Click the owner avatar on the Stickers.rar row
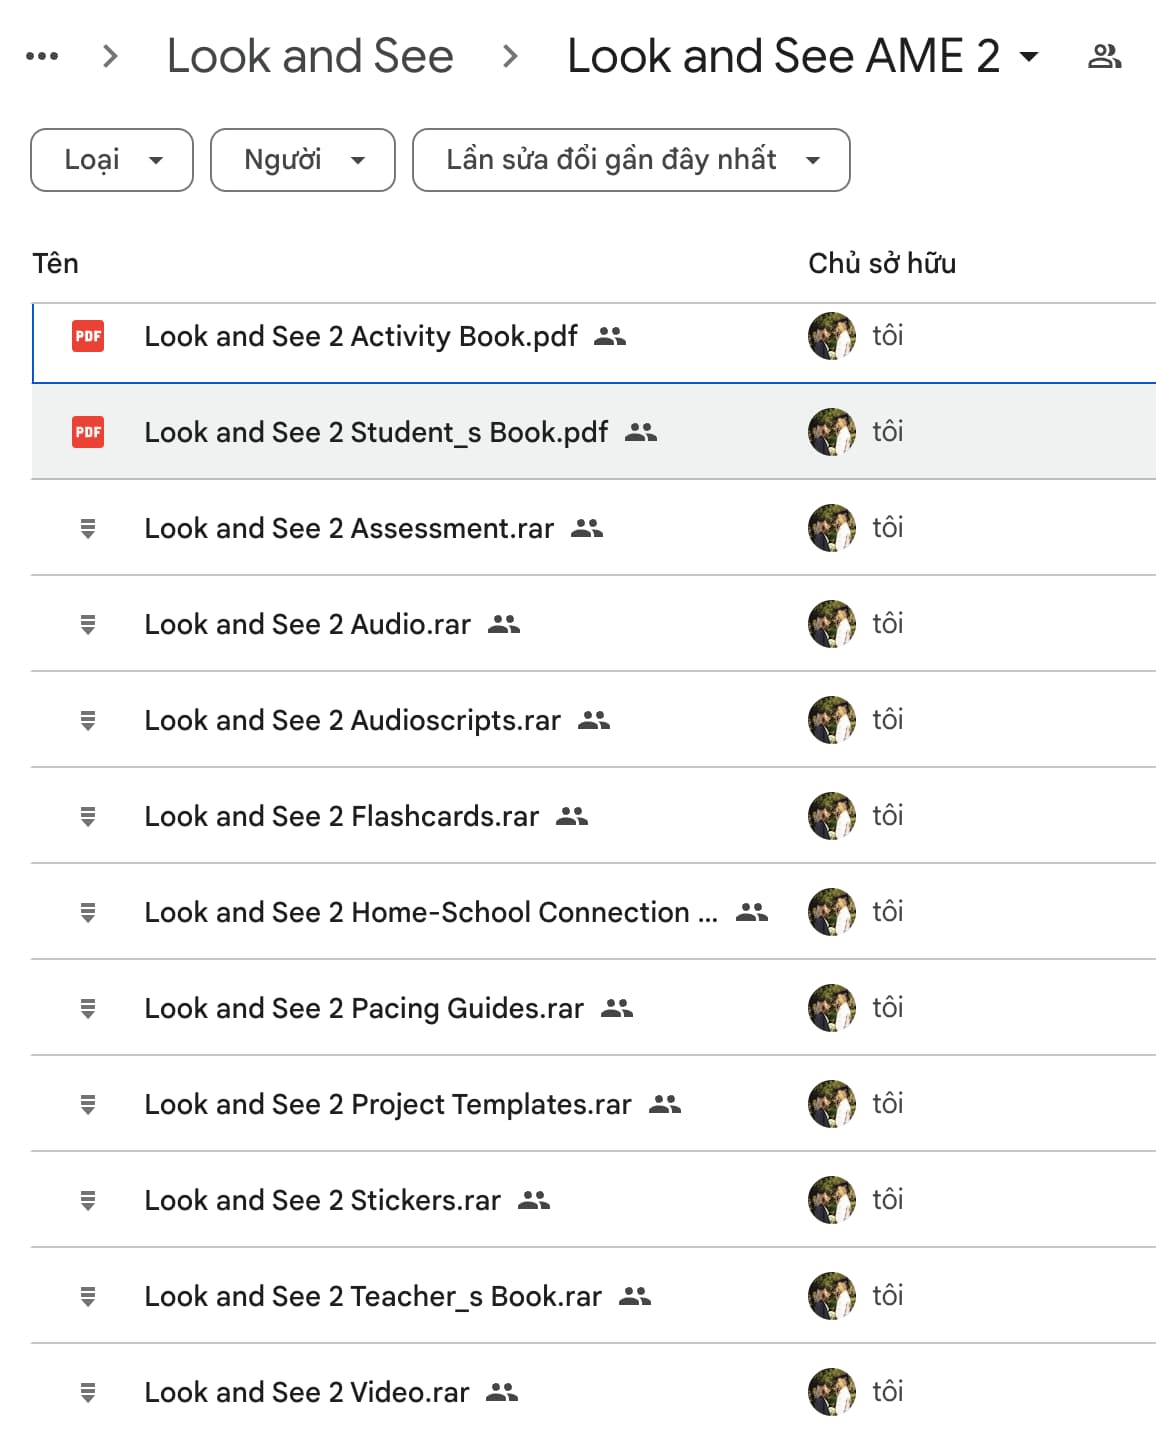Viewport: 1156px width, 1434px height. pyautogui.click(x=832, y=1200)
